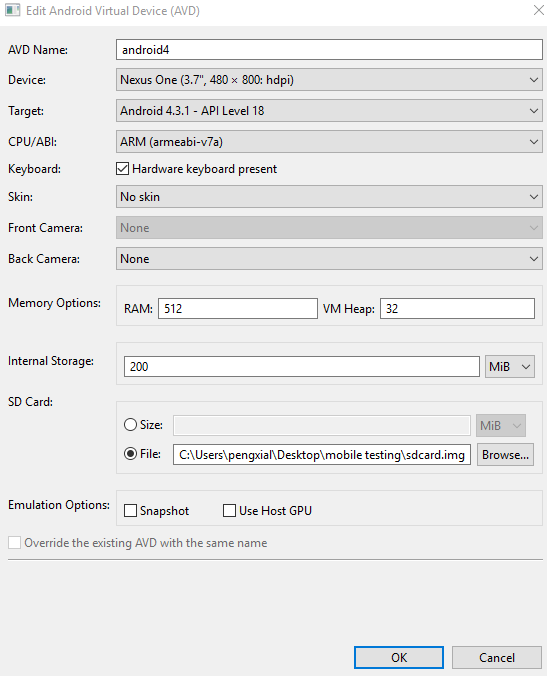The height and width of the screenshot is (676, 547).
Task: Open the Device dropdown showing Nexus One
Action: [329, 80]
